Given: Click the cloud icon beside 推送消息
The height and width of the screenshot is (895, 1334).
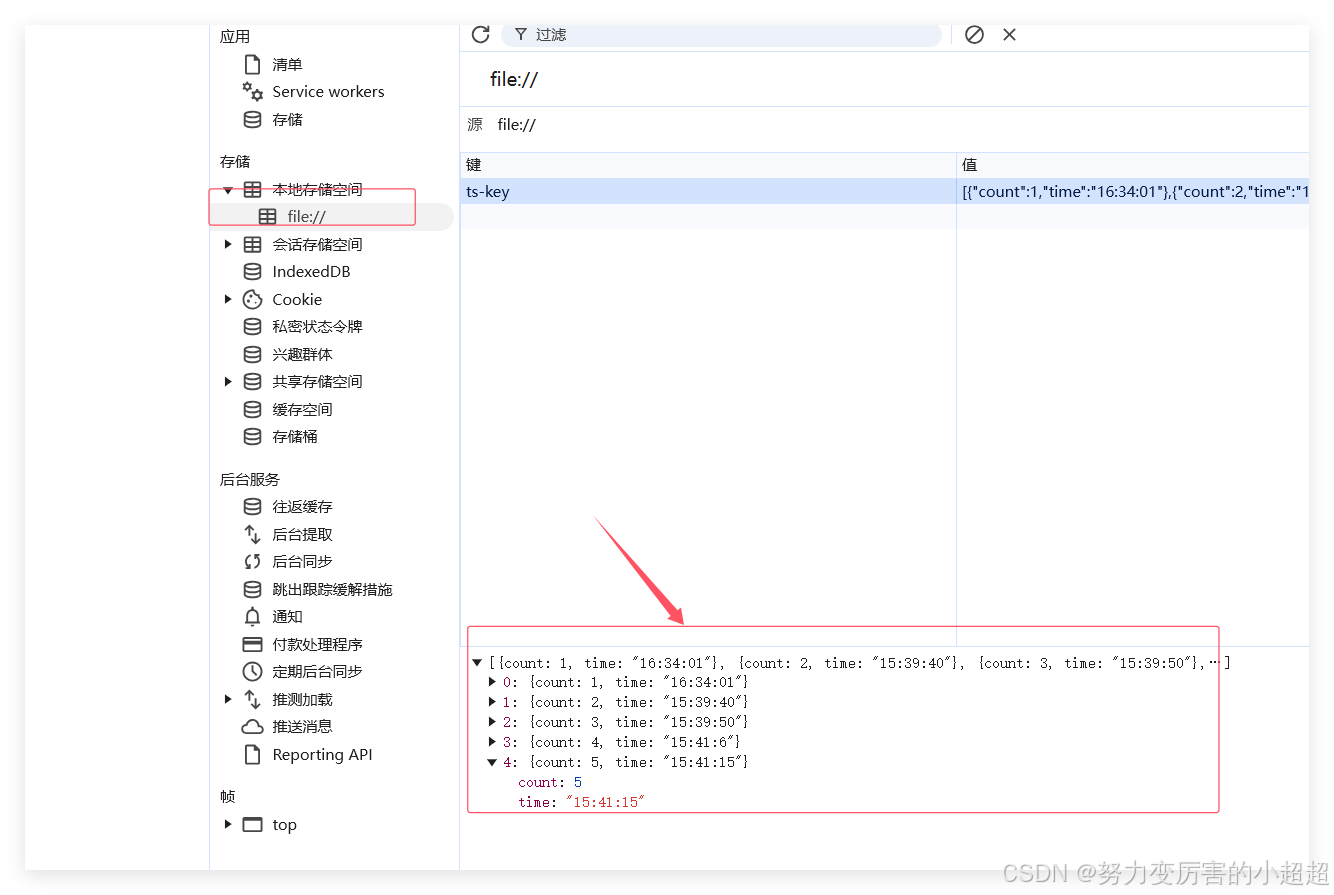Looking at the screenshot, I should click(253, 727).
